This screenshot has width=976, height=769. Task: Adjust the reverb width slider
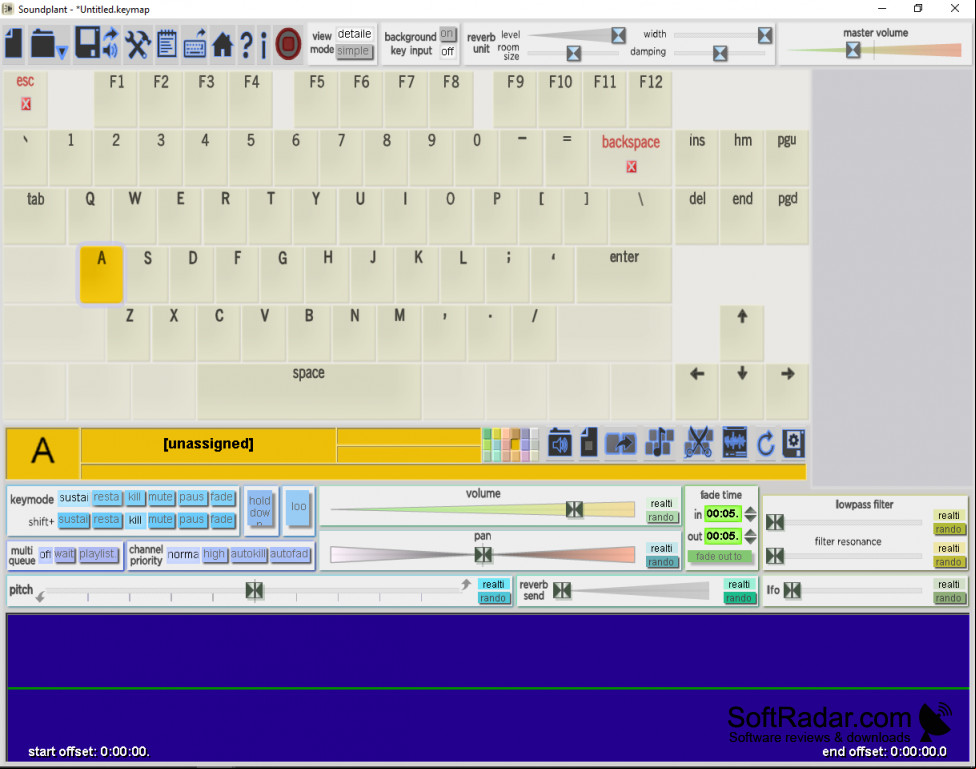[x=765, y=35]
